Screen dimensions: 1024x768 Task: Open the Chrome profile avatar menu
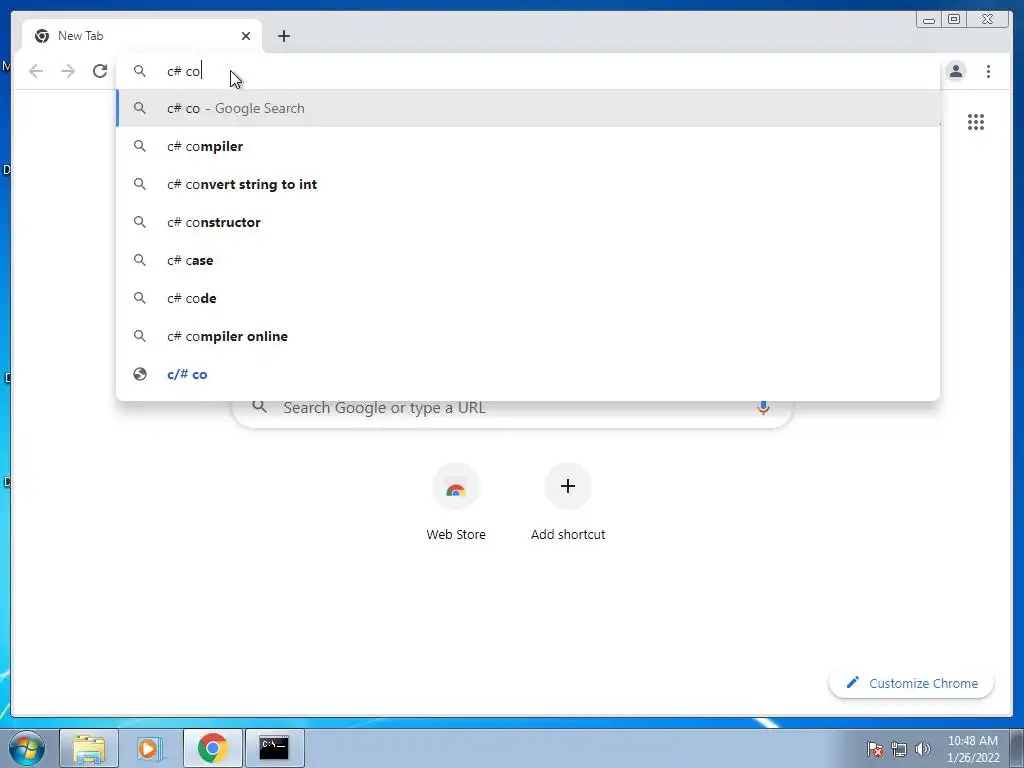coord(955,71)
